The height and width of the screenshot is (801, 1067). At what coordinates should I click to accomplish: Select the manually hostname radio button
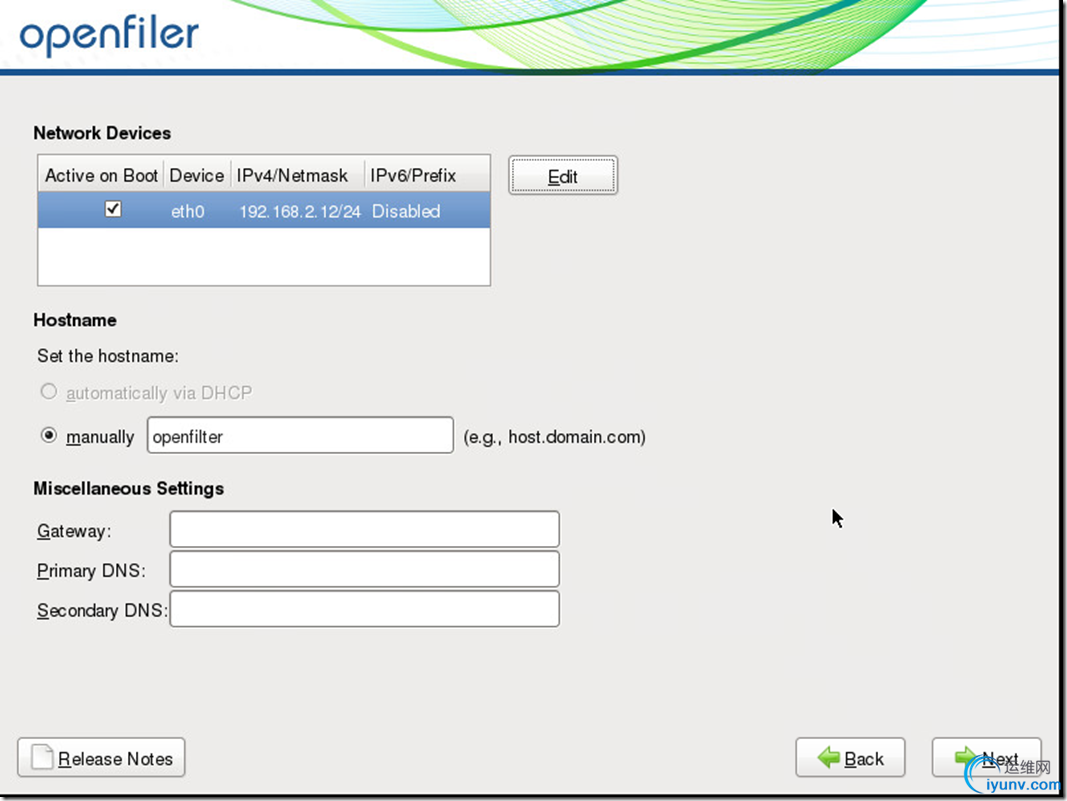pyautogui.click(x=48, y=436)
